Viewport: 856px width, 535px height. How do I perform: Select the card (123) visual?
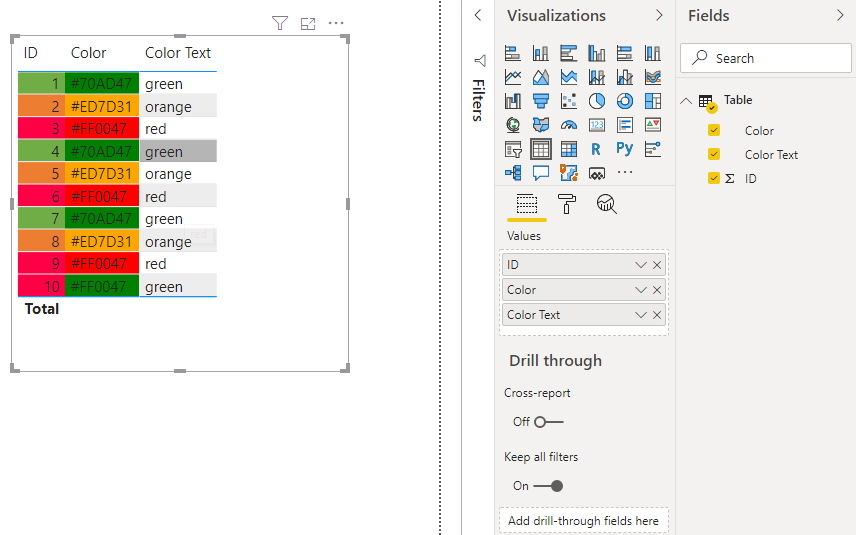pos(597,125)
